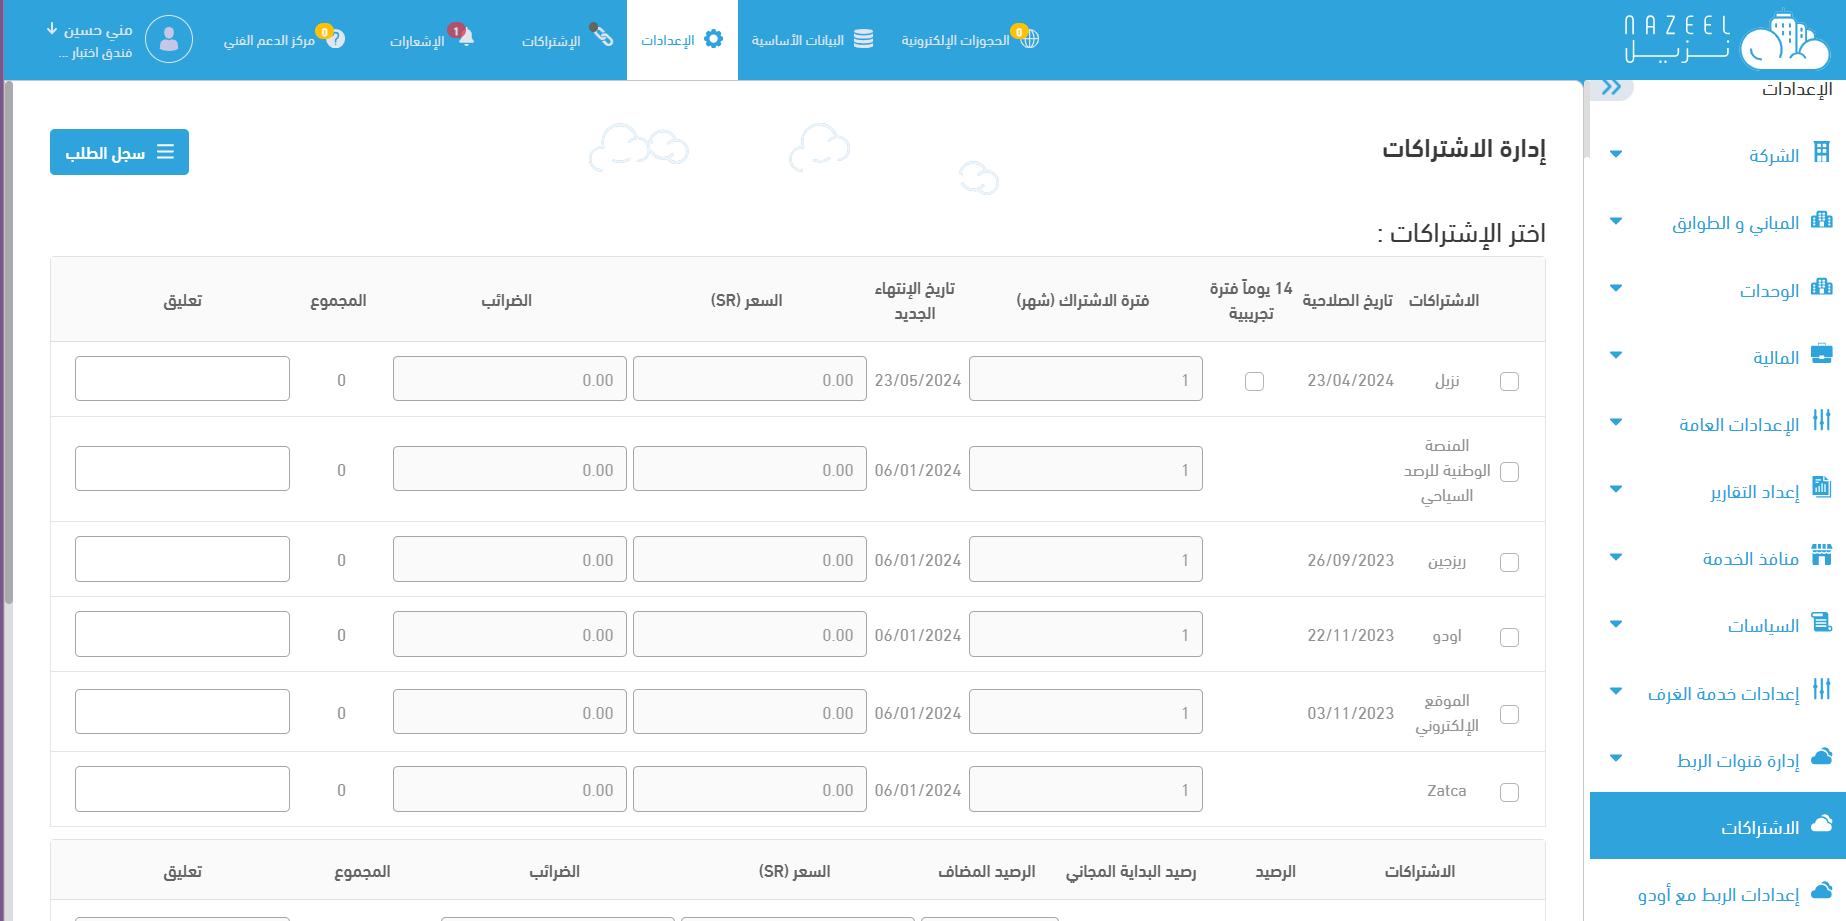
Task: Open إعدادات الربط مع أودو link
Action: pos(1717,894)
